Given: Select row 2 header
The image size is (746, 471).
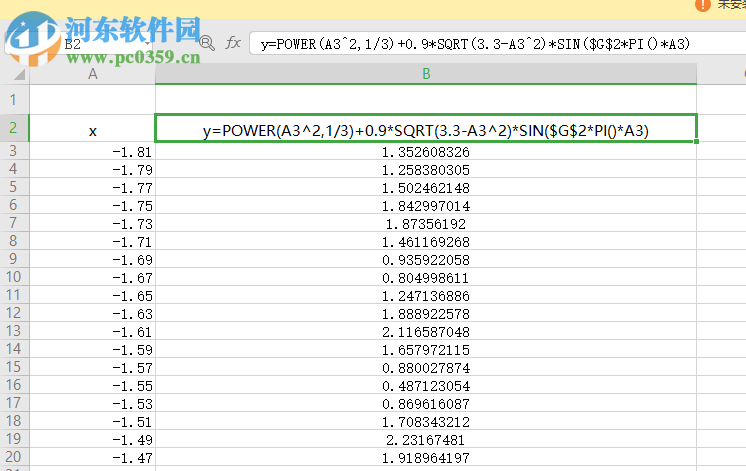Looking at the screenshot, I should [13, 128].
